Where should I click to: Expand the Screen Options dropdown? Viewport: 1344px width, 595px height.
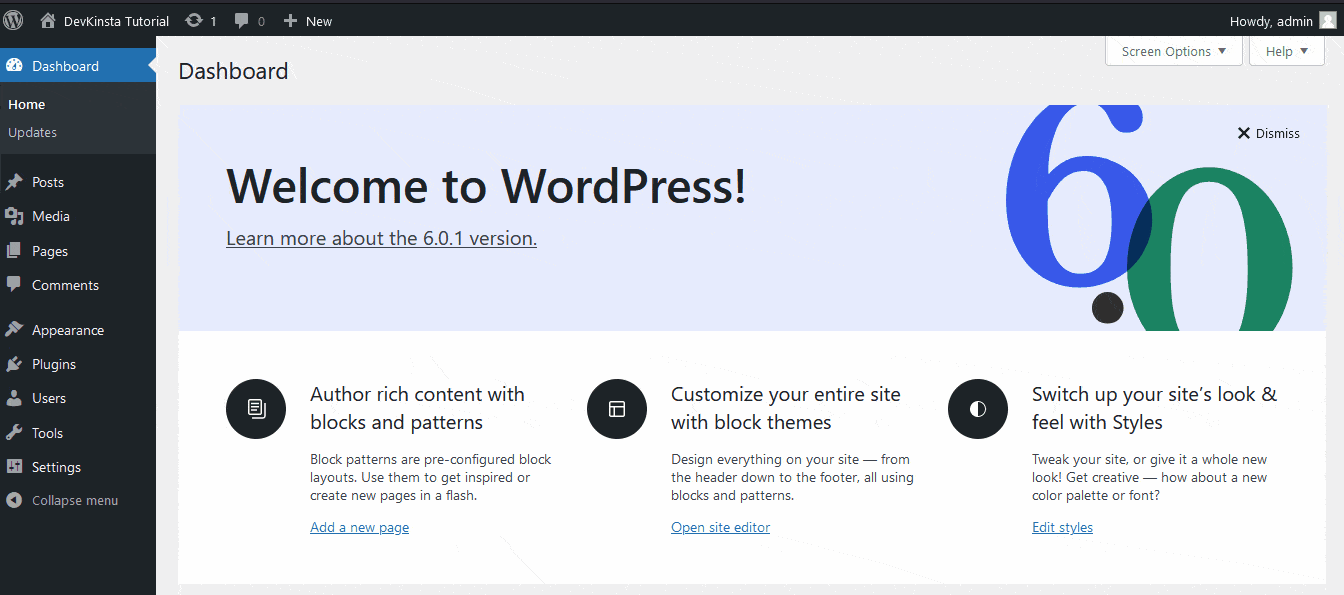click(x=1173, y=50)
